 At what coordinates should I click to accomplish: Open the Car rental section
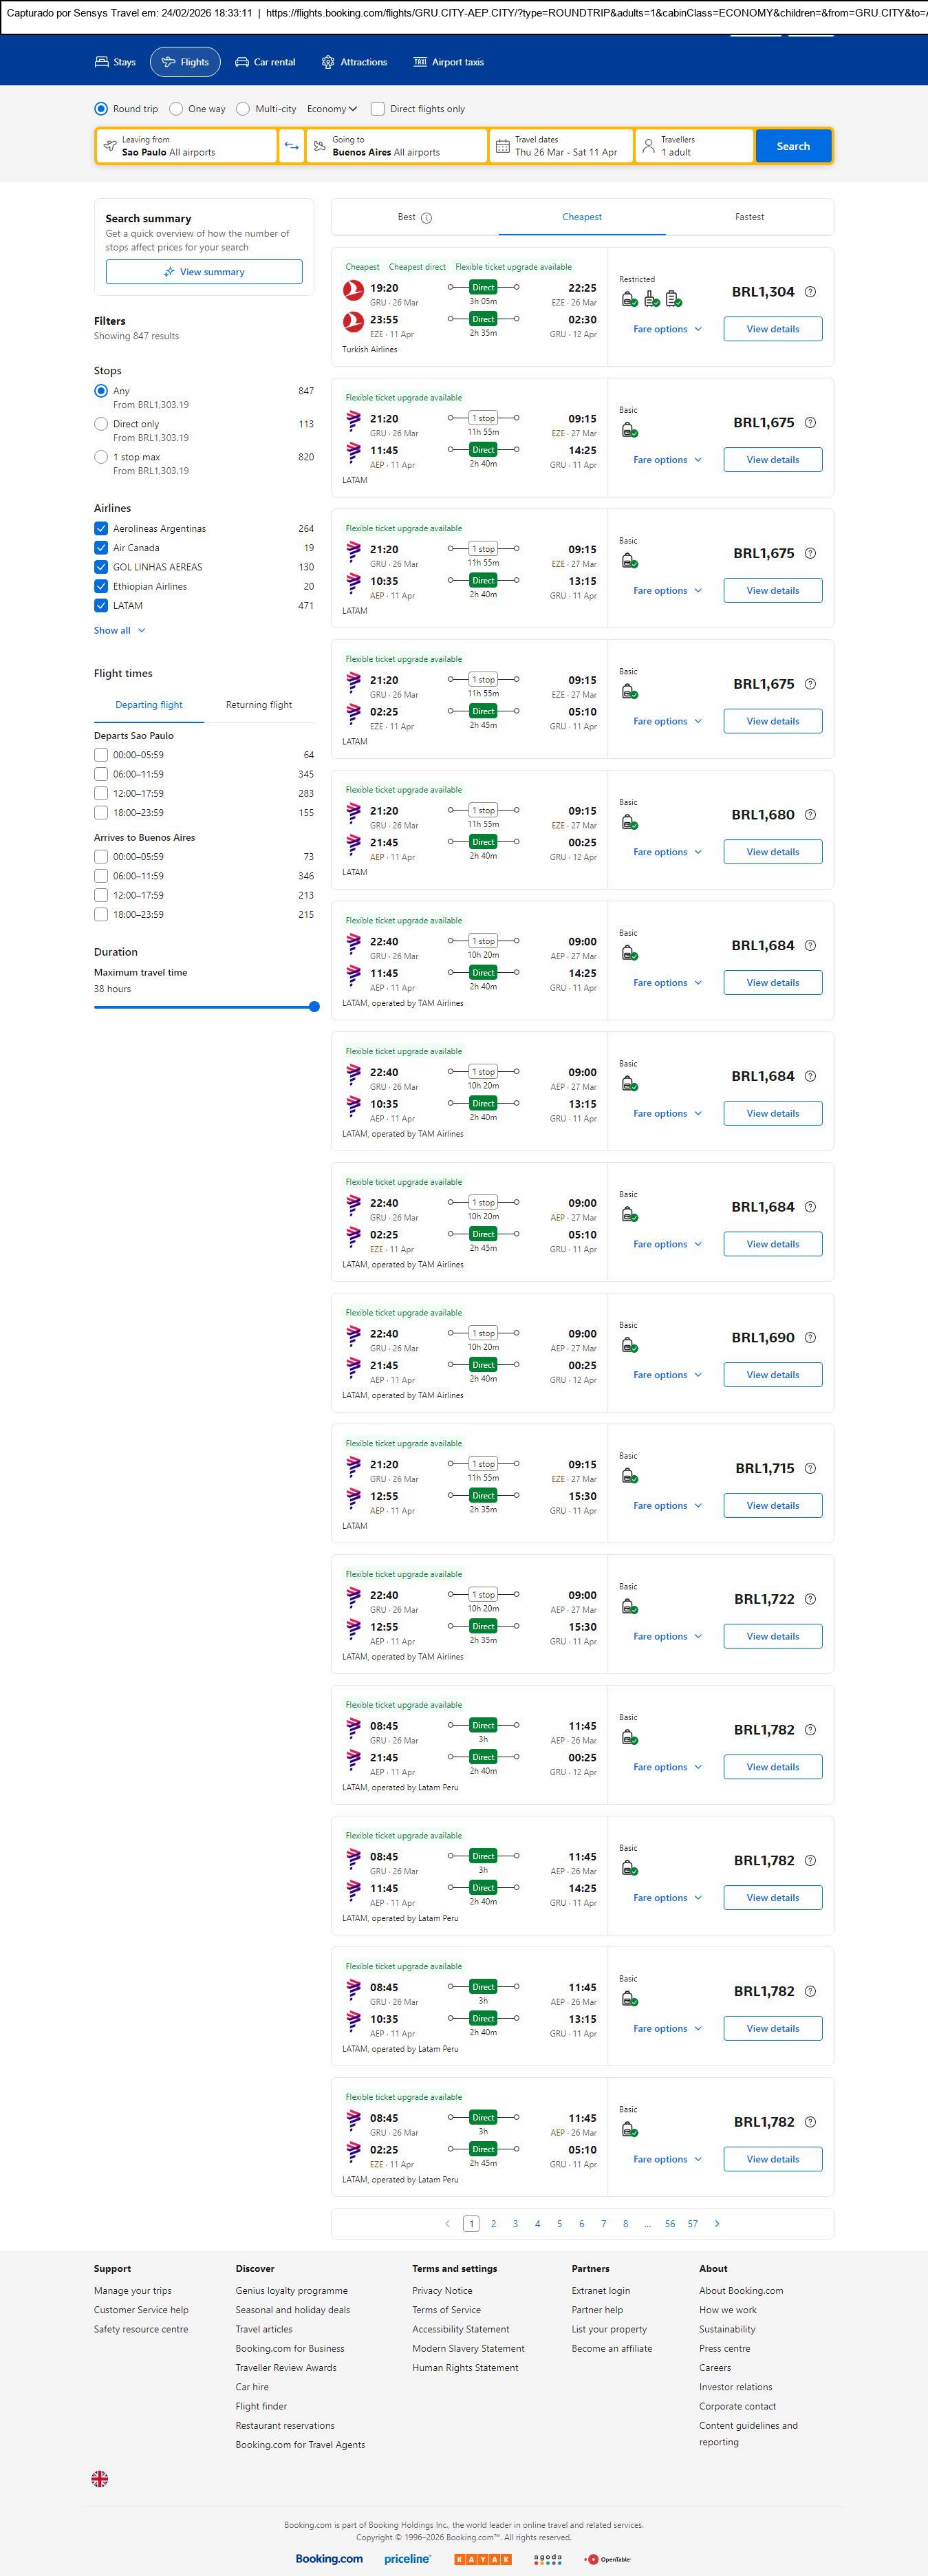(x=265, y=62)
